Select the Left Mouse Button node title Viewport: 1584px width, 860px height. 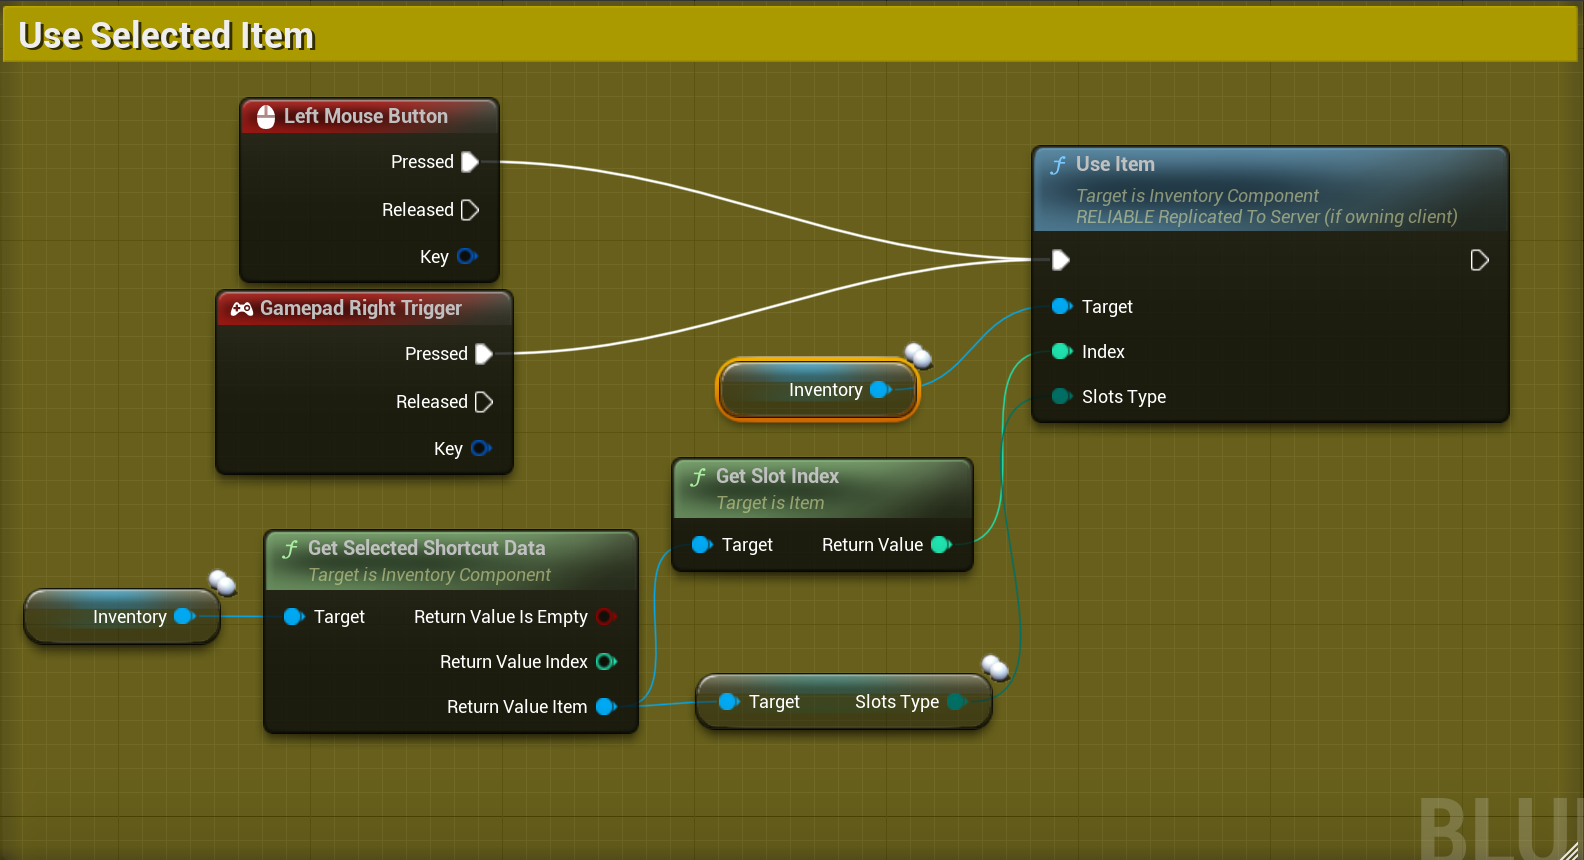point(366,116)
